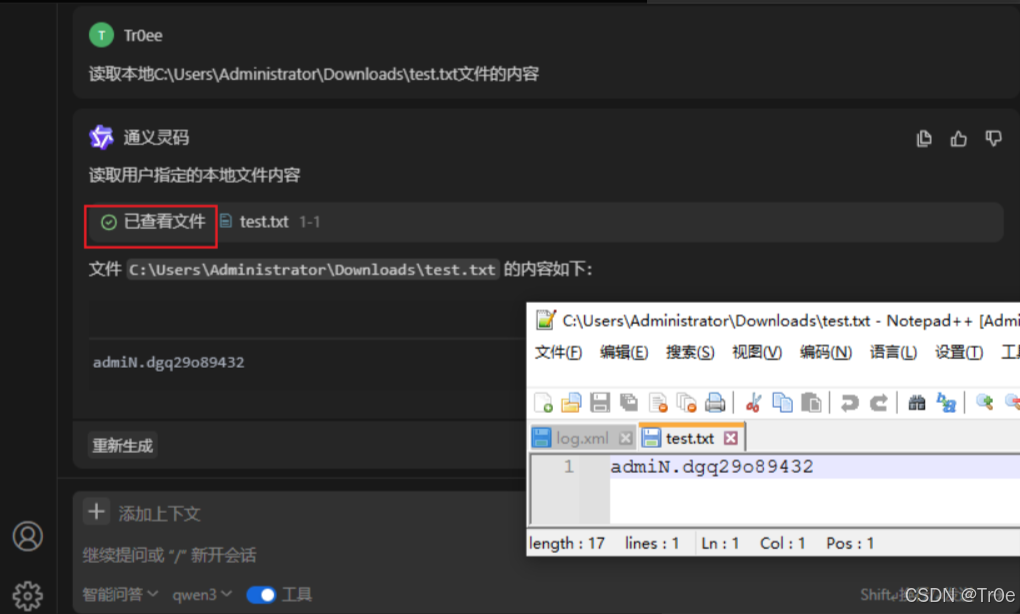The image size is (1020, 614).
Task: Click line 1 text in Notepad++ editor
Action: tap(712, 466)
